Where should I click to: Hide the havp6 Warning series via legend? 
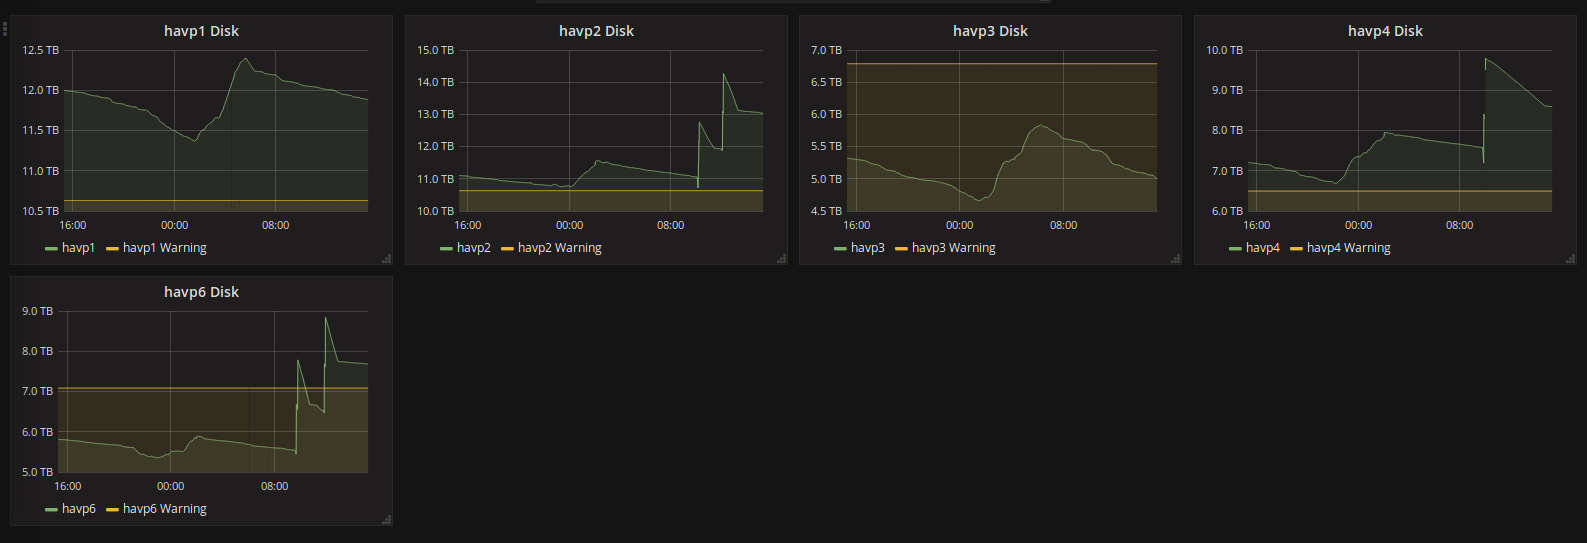tap(164, 509)
